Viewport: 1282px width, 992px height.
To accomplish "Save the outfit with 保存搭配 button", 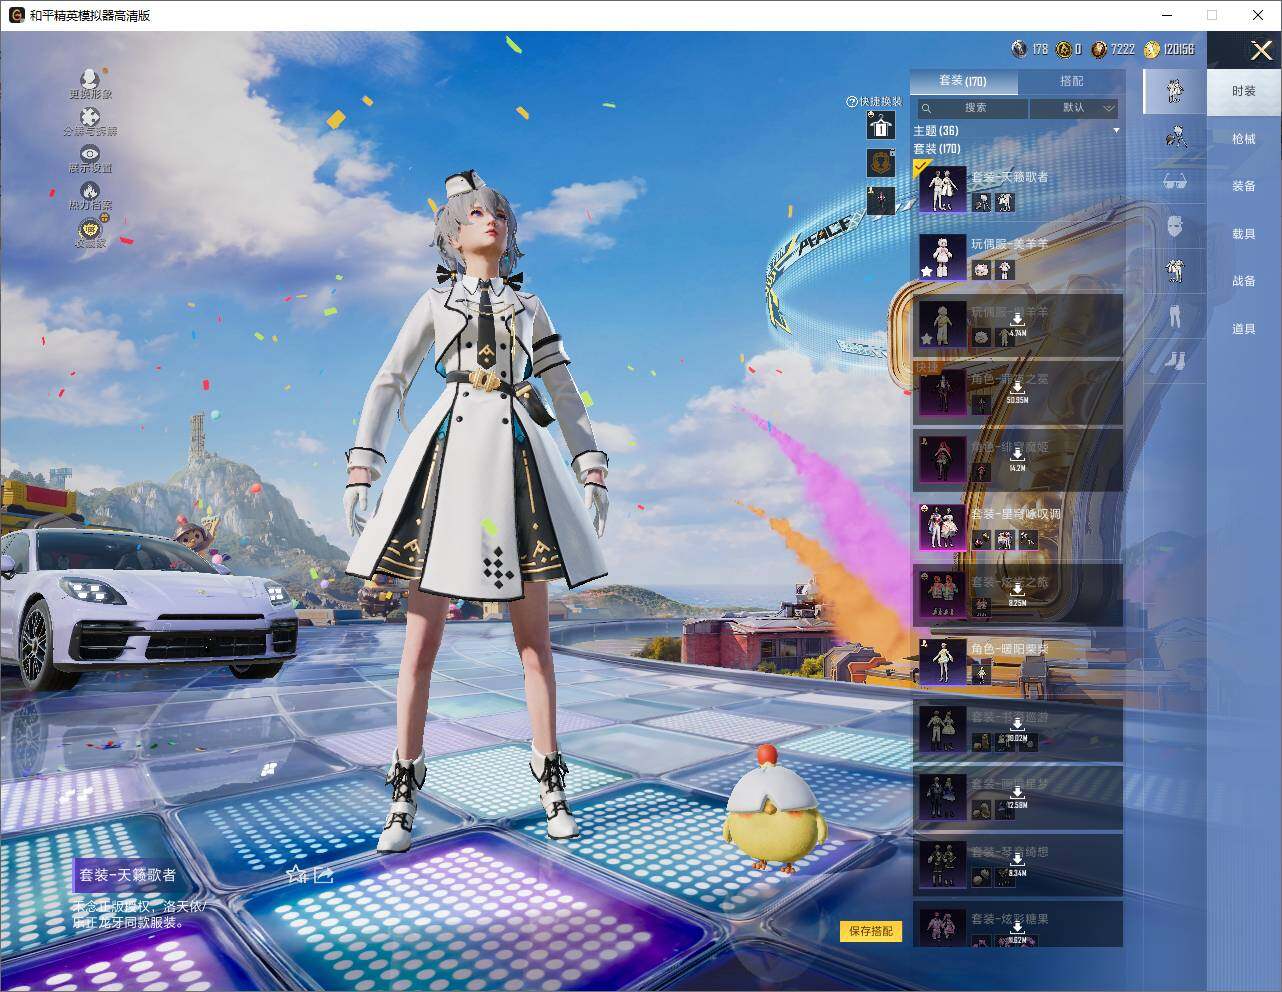I will (871, 931).
